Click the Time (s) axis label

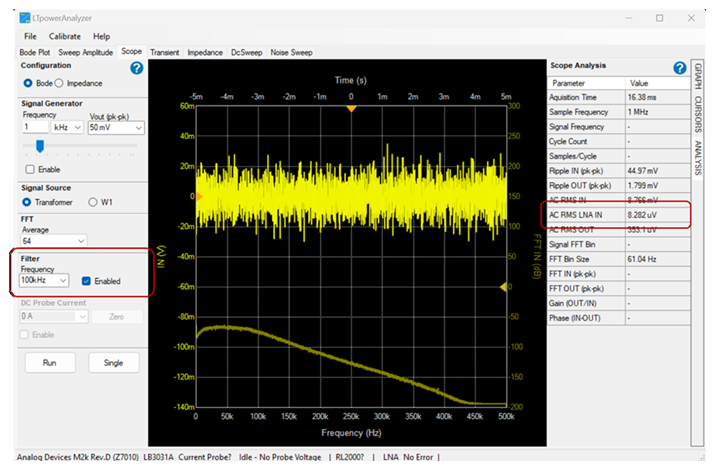pyautogui.click(x=351, y=80)
